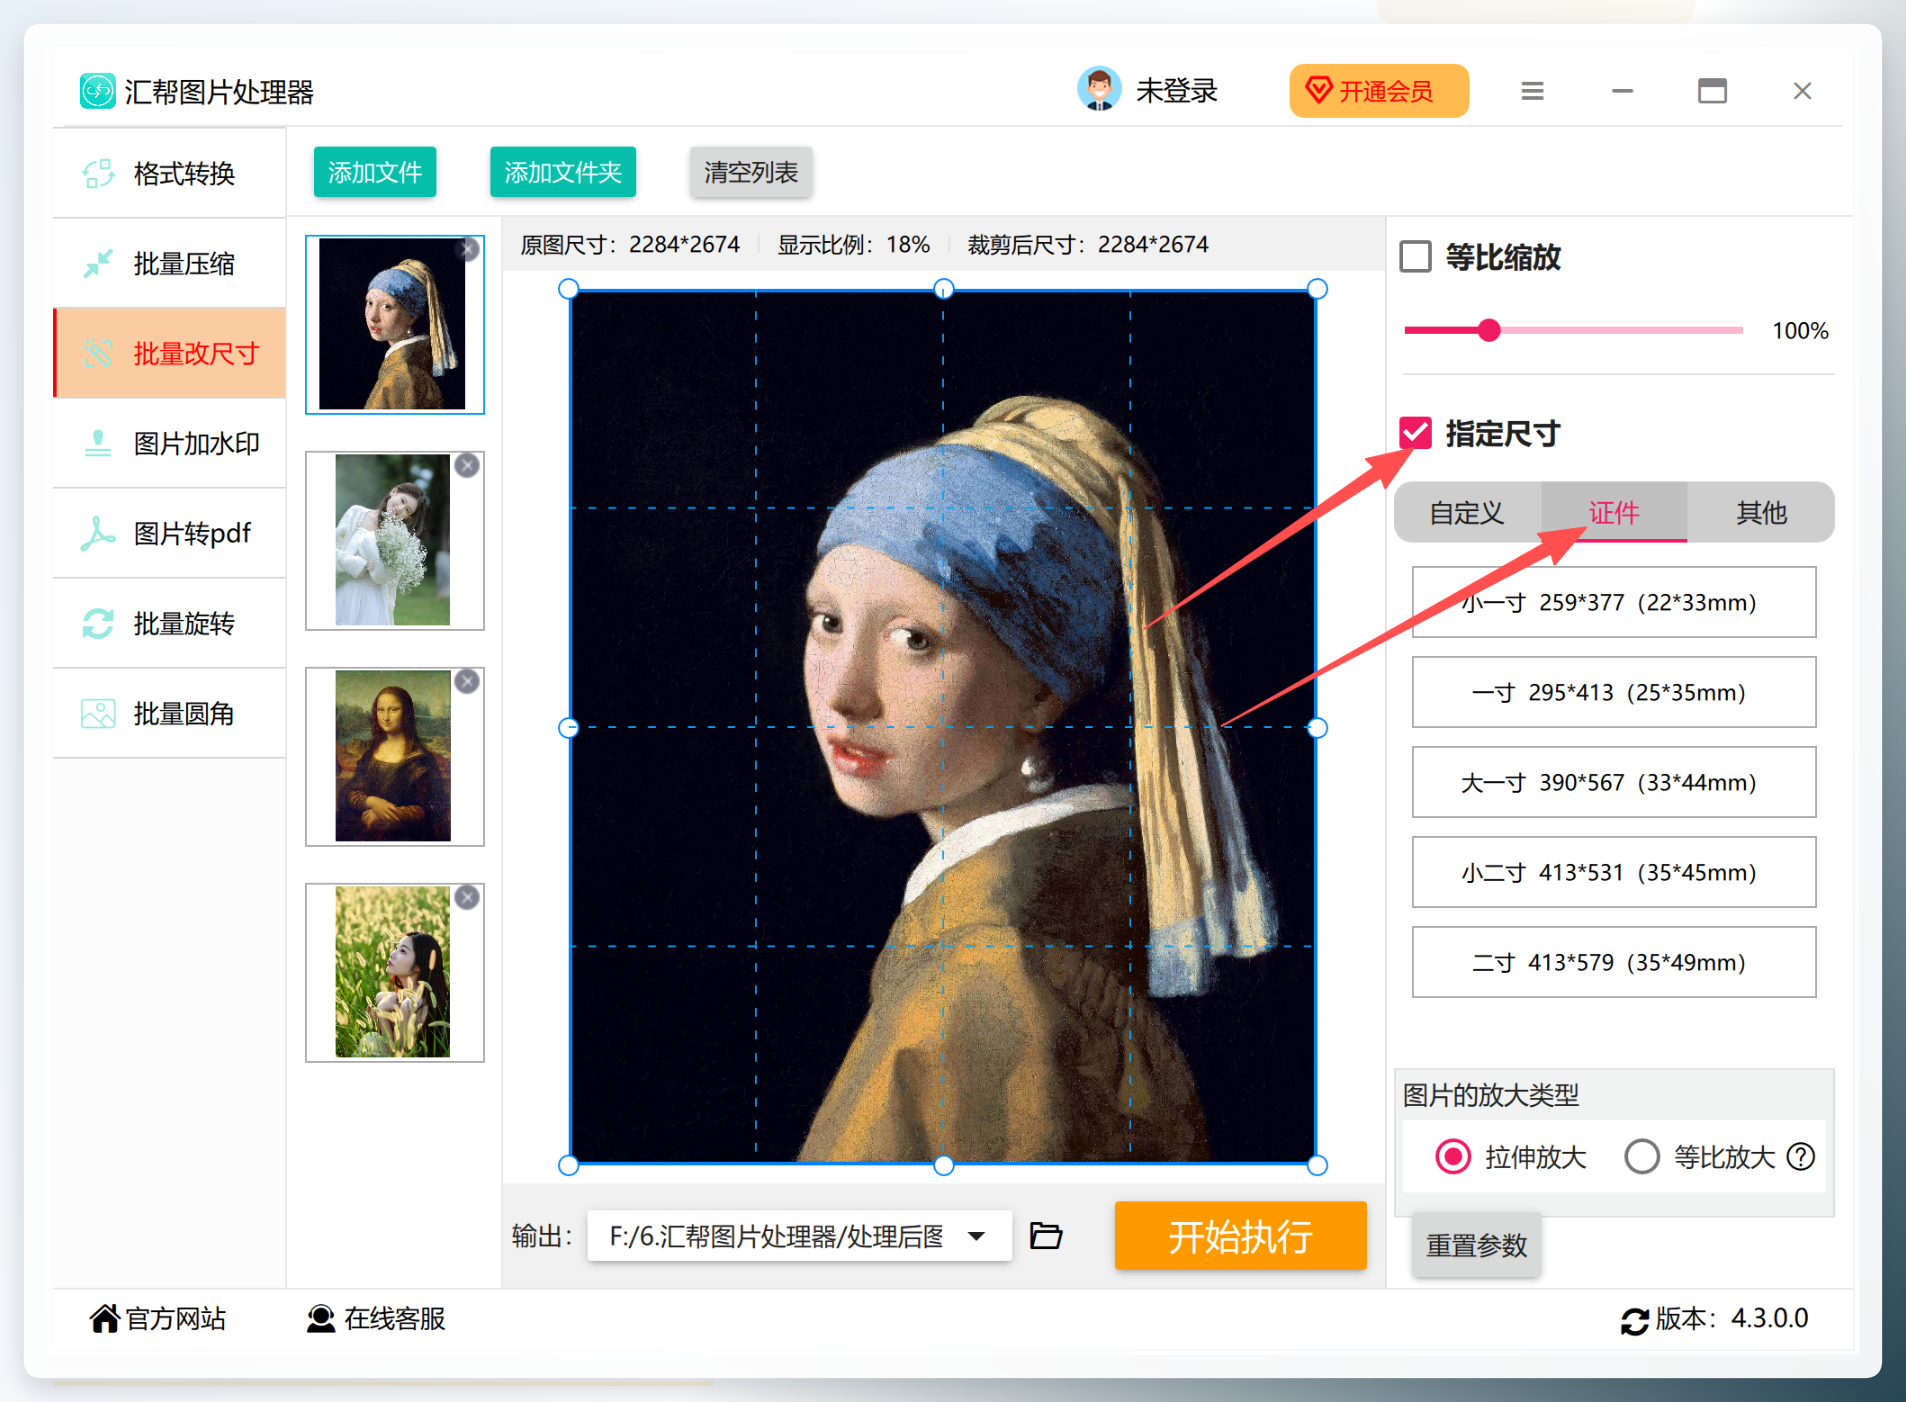Click the 裁剪后尺寸: 2284*2674 text

1088,245
